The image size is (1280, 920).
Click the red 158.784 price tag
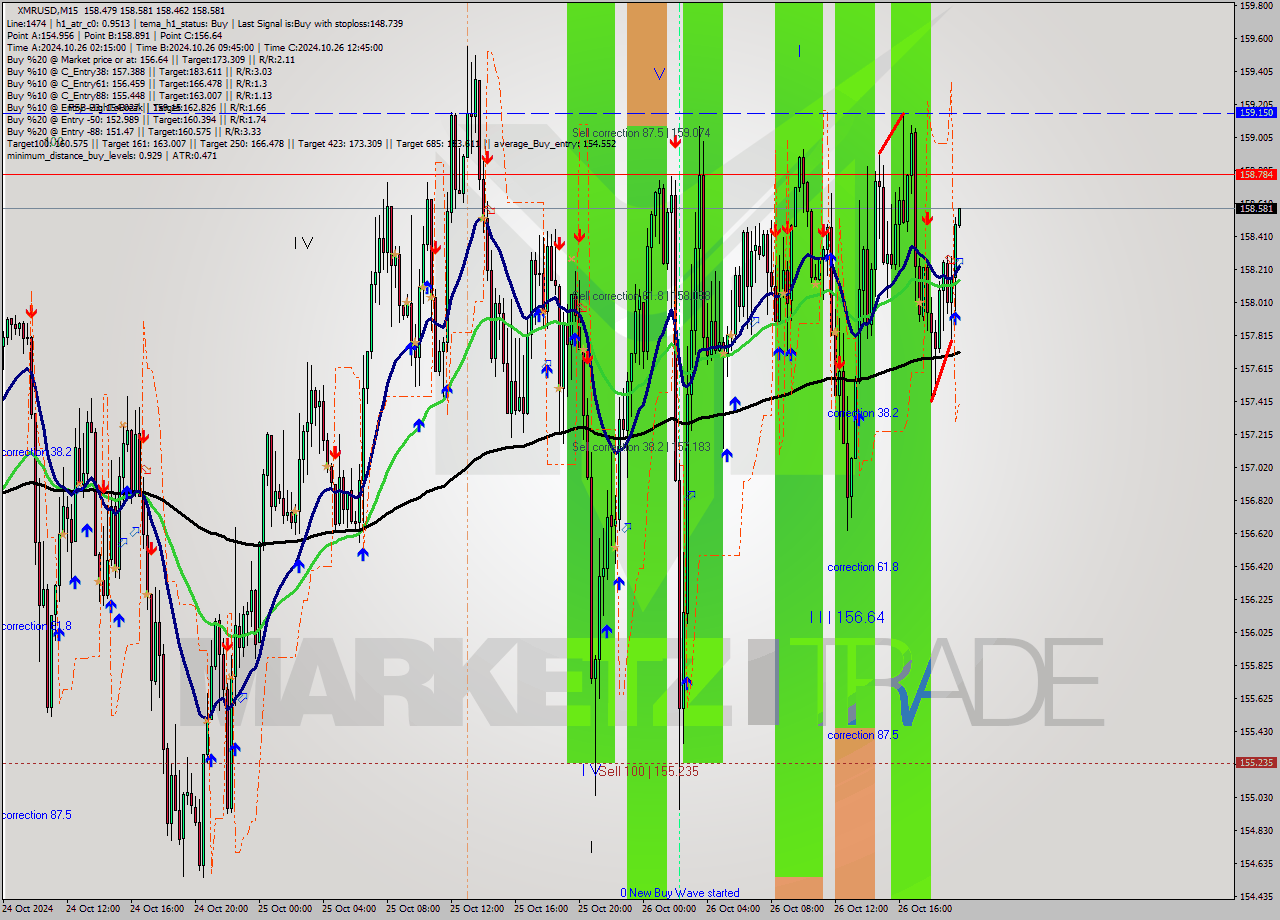coord(1256,174)
